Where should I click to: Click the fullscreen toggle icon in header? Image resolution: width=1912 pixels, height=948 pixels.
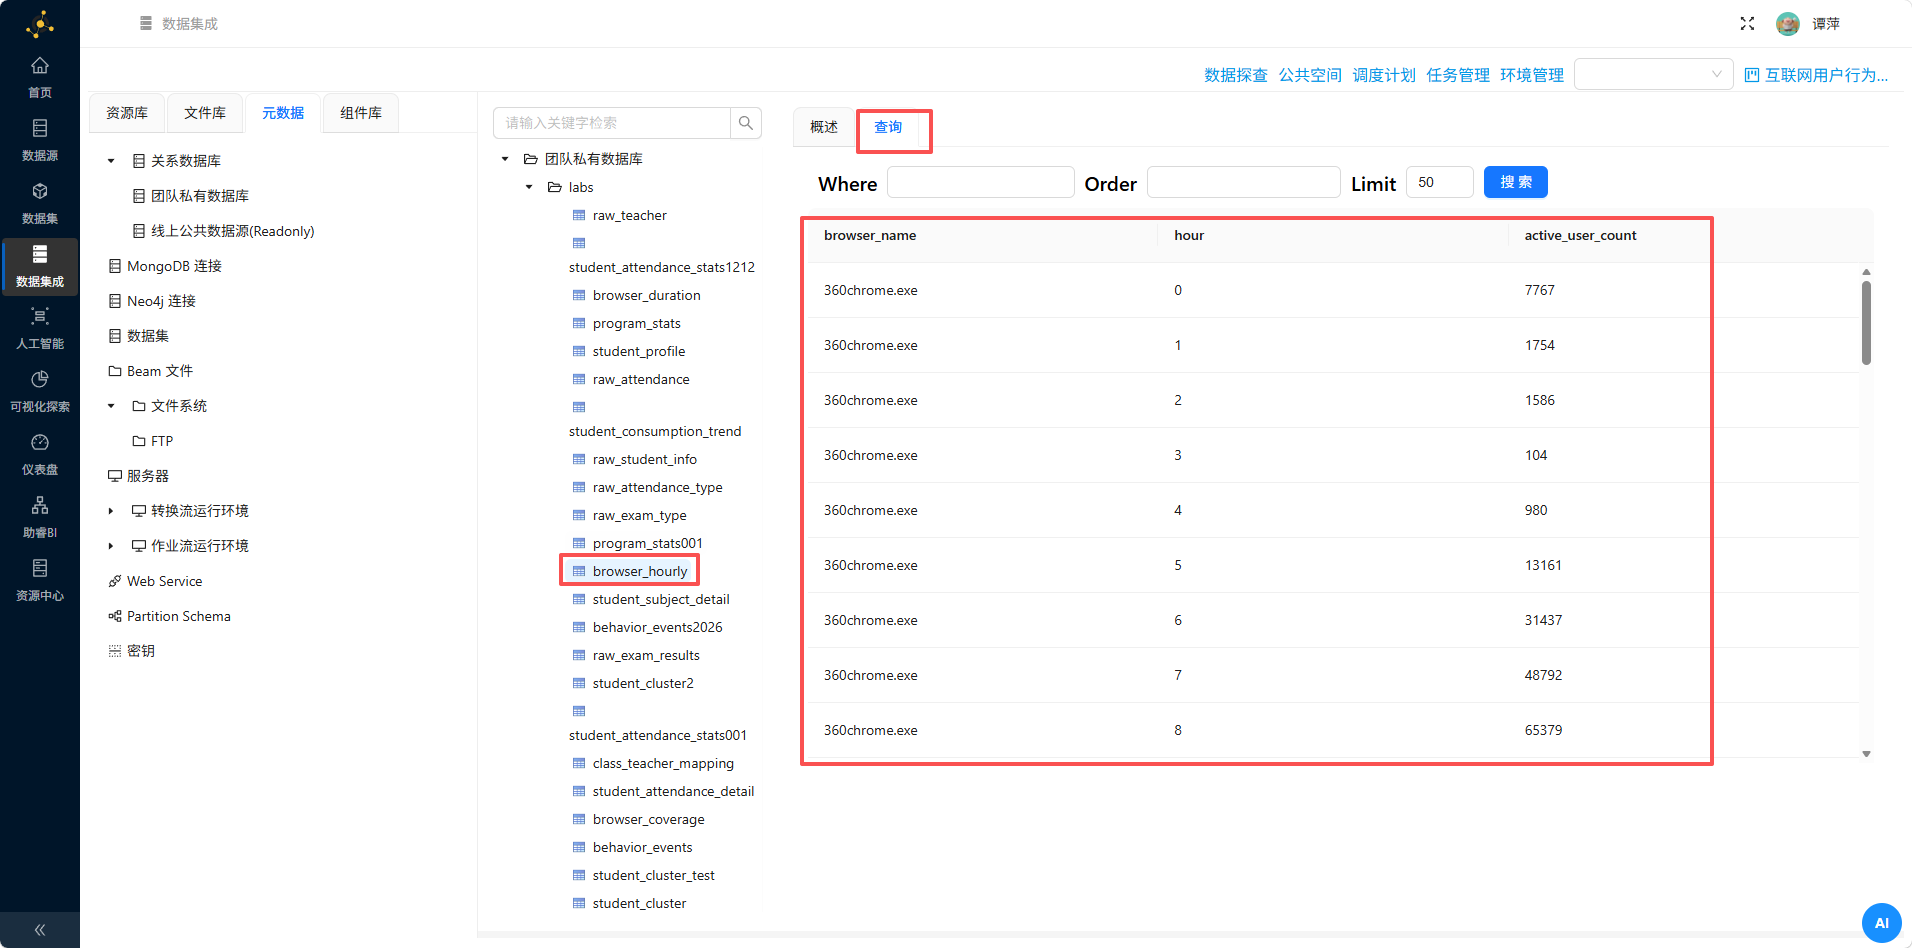pyautogui.click(x=1747, y=23)
